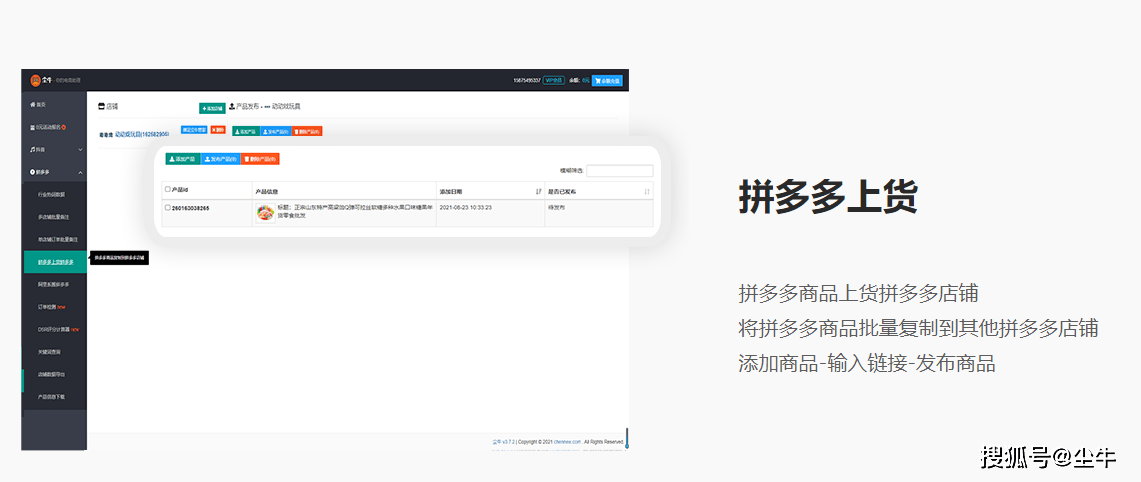Click the green 添加产品 button in the popup card
Image resolution: width=1141 pixels, height=482 pixels.
pyautogui.click(x=183, y=159)
